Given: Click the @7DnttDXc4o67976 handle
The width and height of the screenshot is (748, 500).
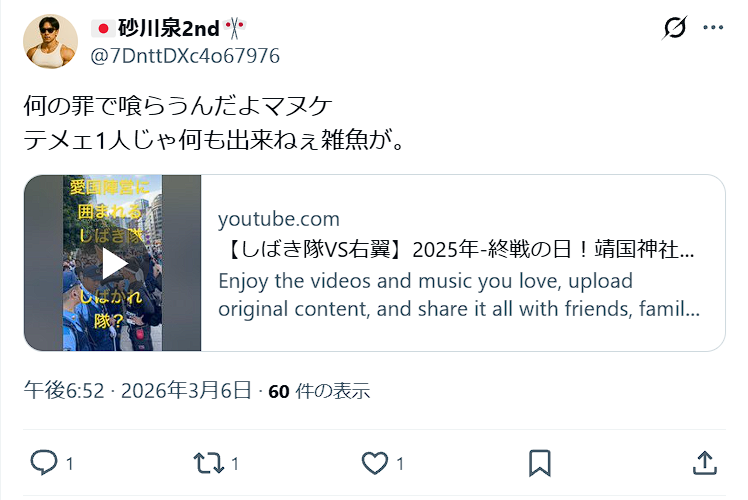Looking at the screenshot, I should coord(185,56).
